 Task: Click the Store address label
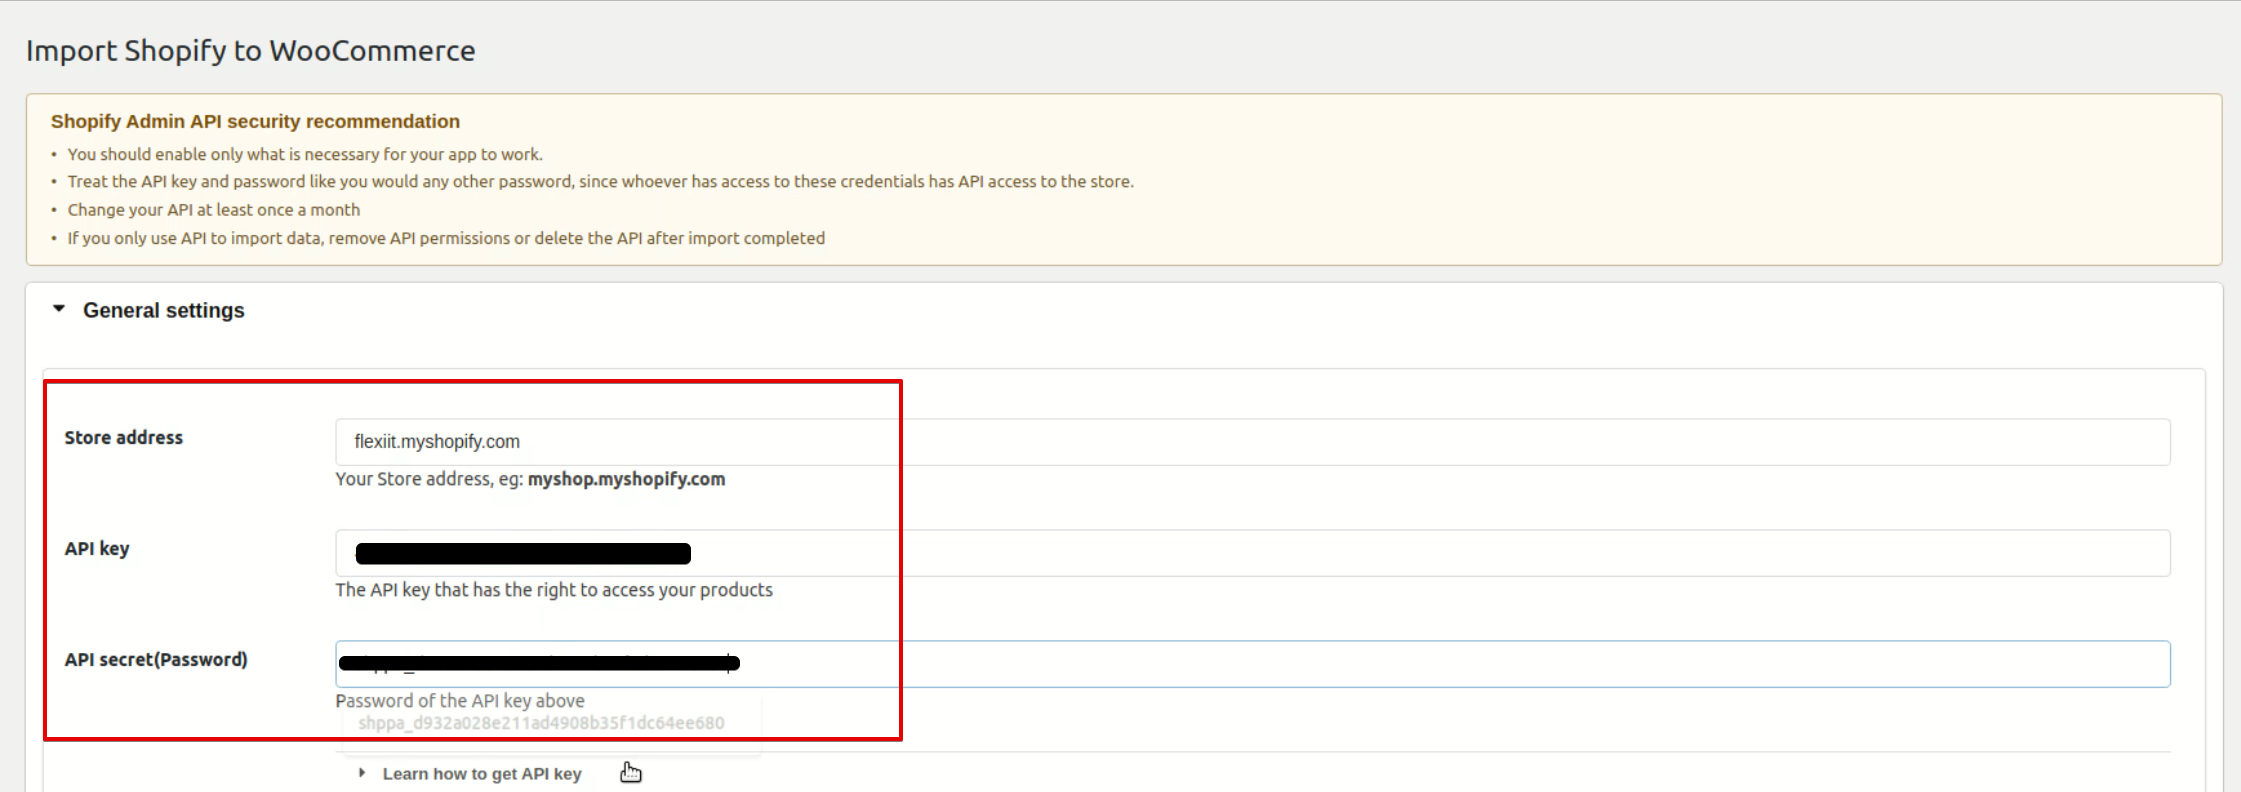tap(124, 438)
